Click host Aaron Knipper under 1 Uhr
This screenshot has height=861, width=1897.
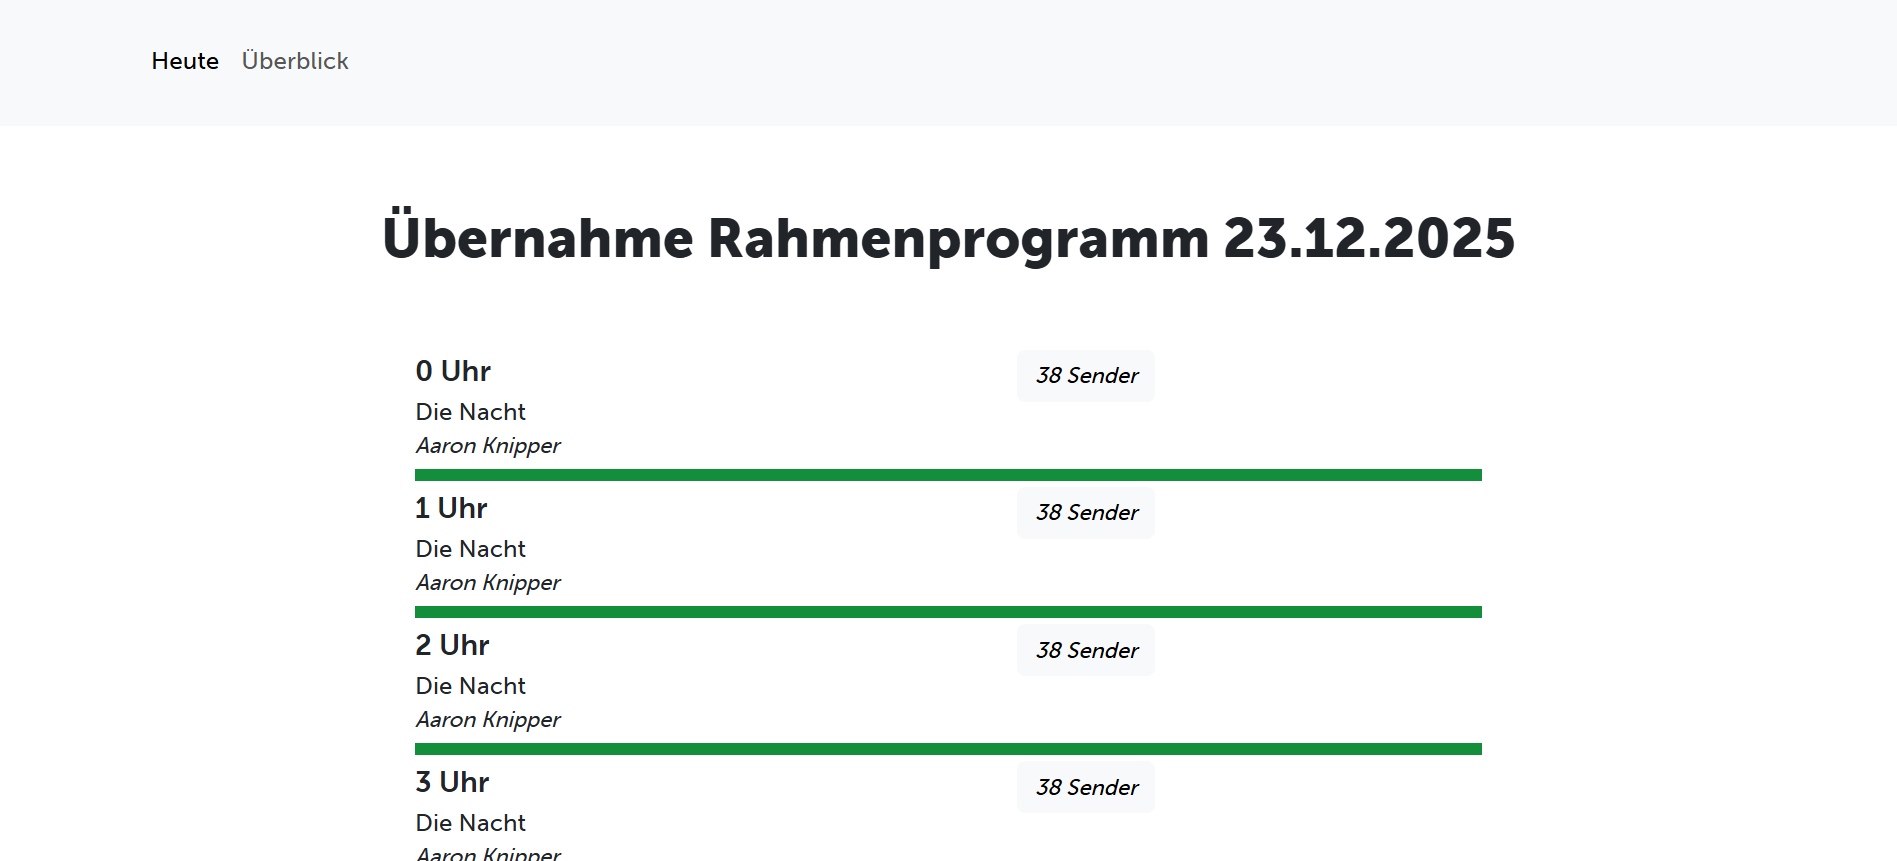488,583
